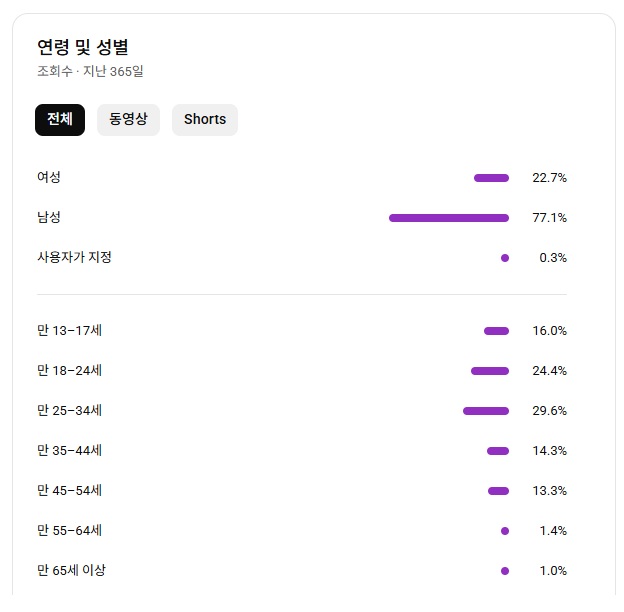Click the 여성 gender label
This screenshot has height=612, width=624.
(49, 178)
